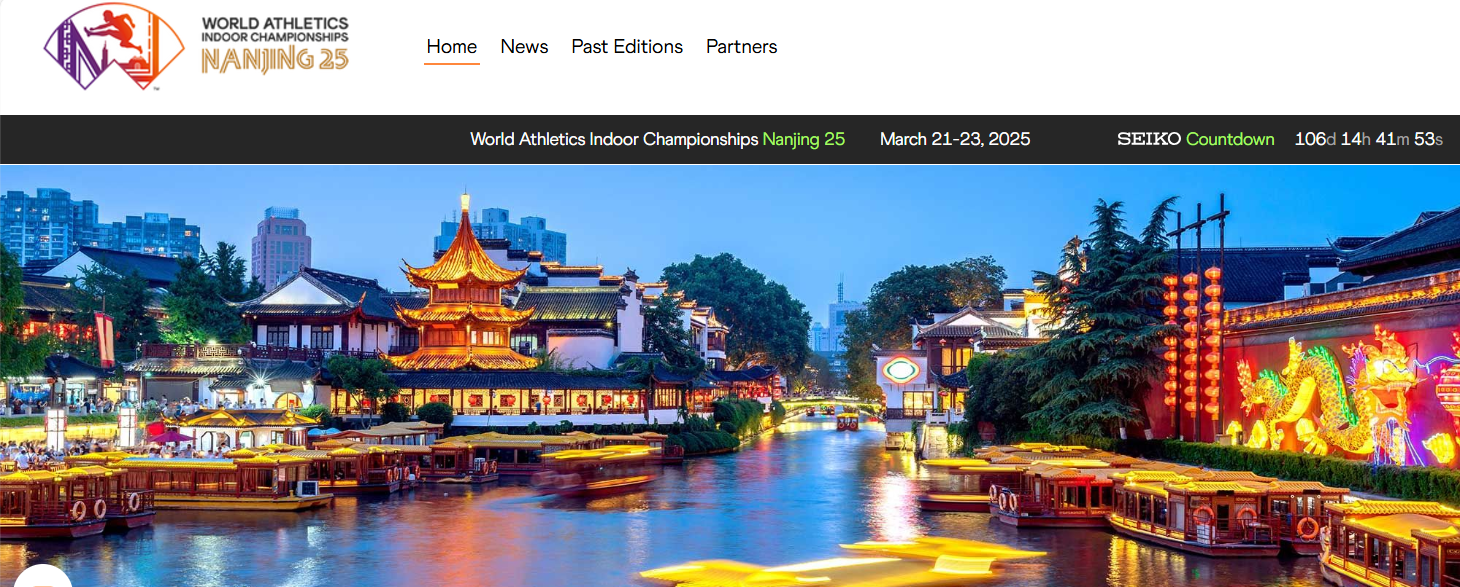Click the Countdown label next to SEIKO
The image size is (1460, 587).
tap(1230, 139)
